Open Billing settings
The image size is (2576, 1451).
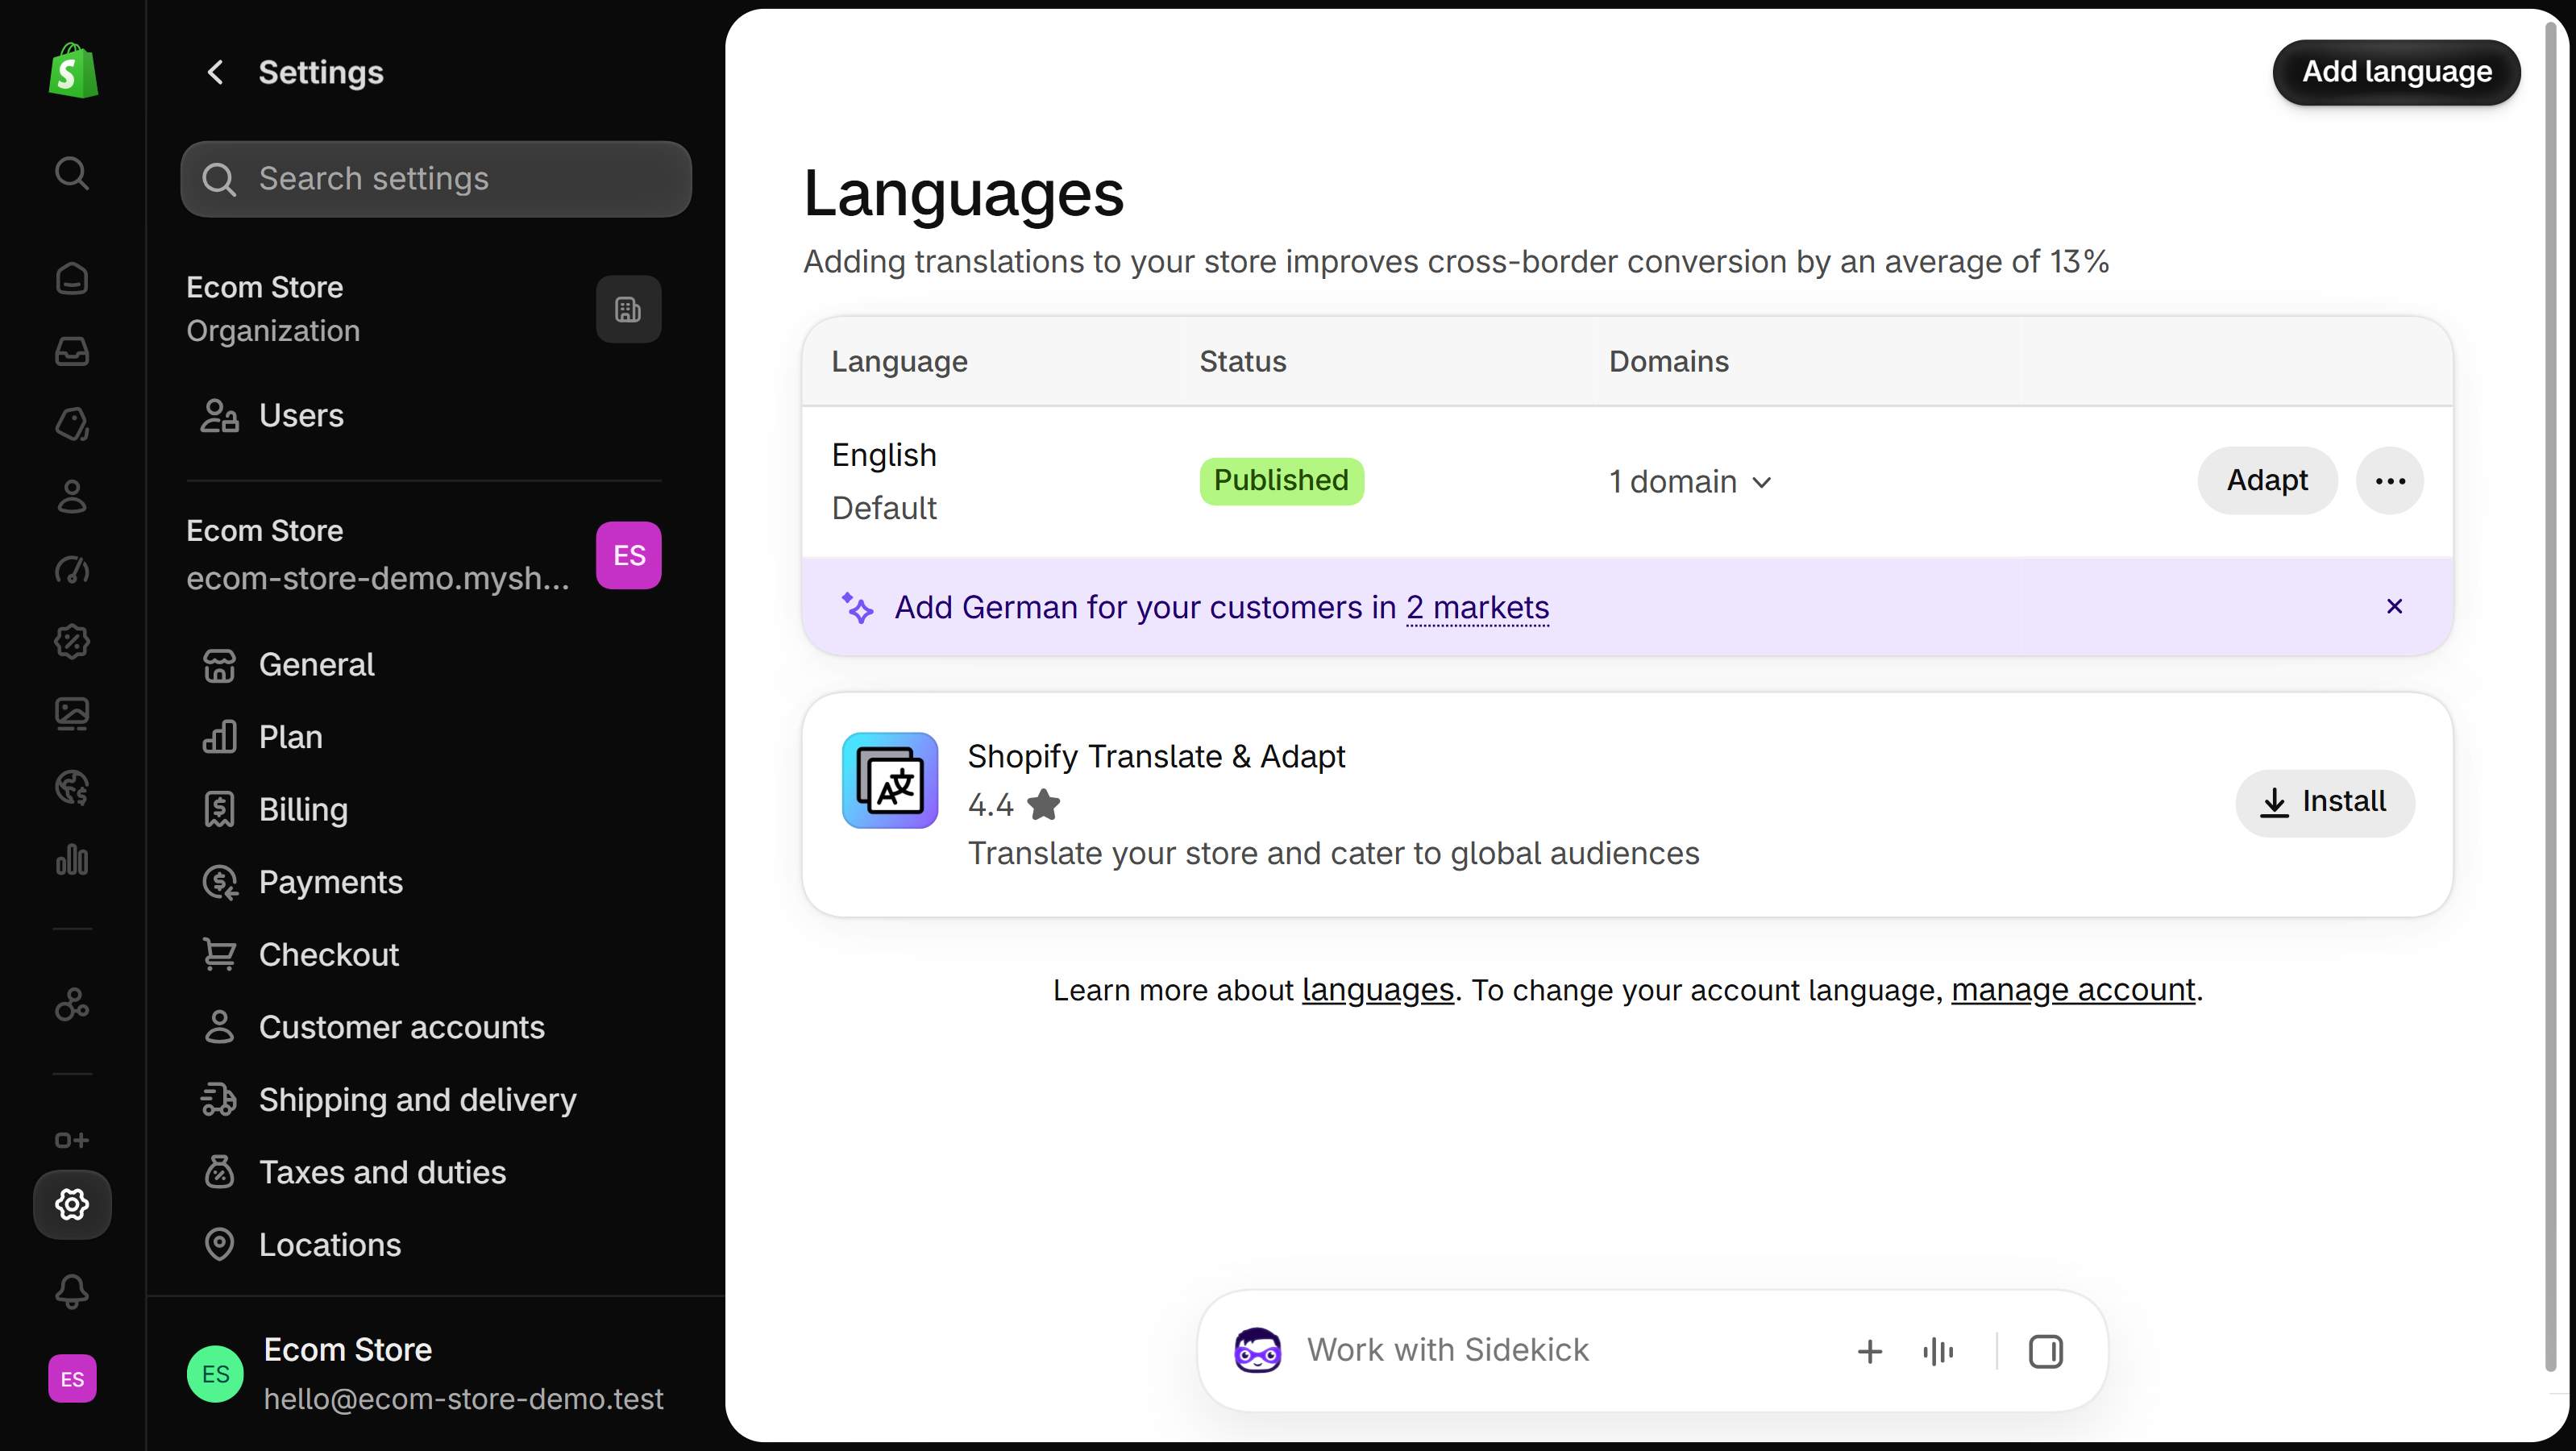coord(423,809)
